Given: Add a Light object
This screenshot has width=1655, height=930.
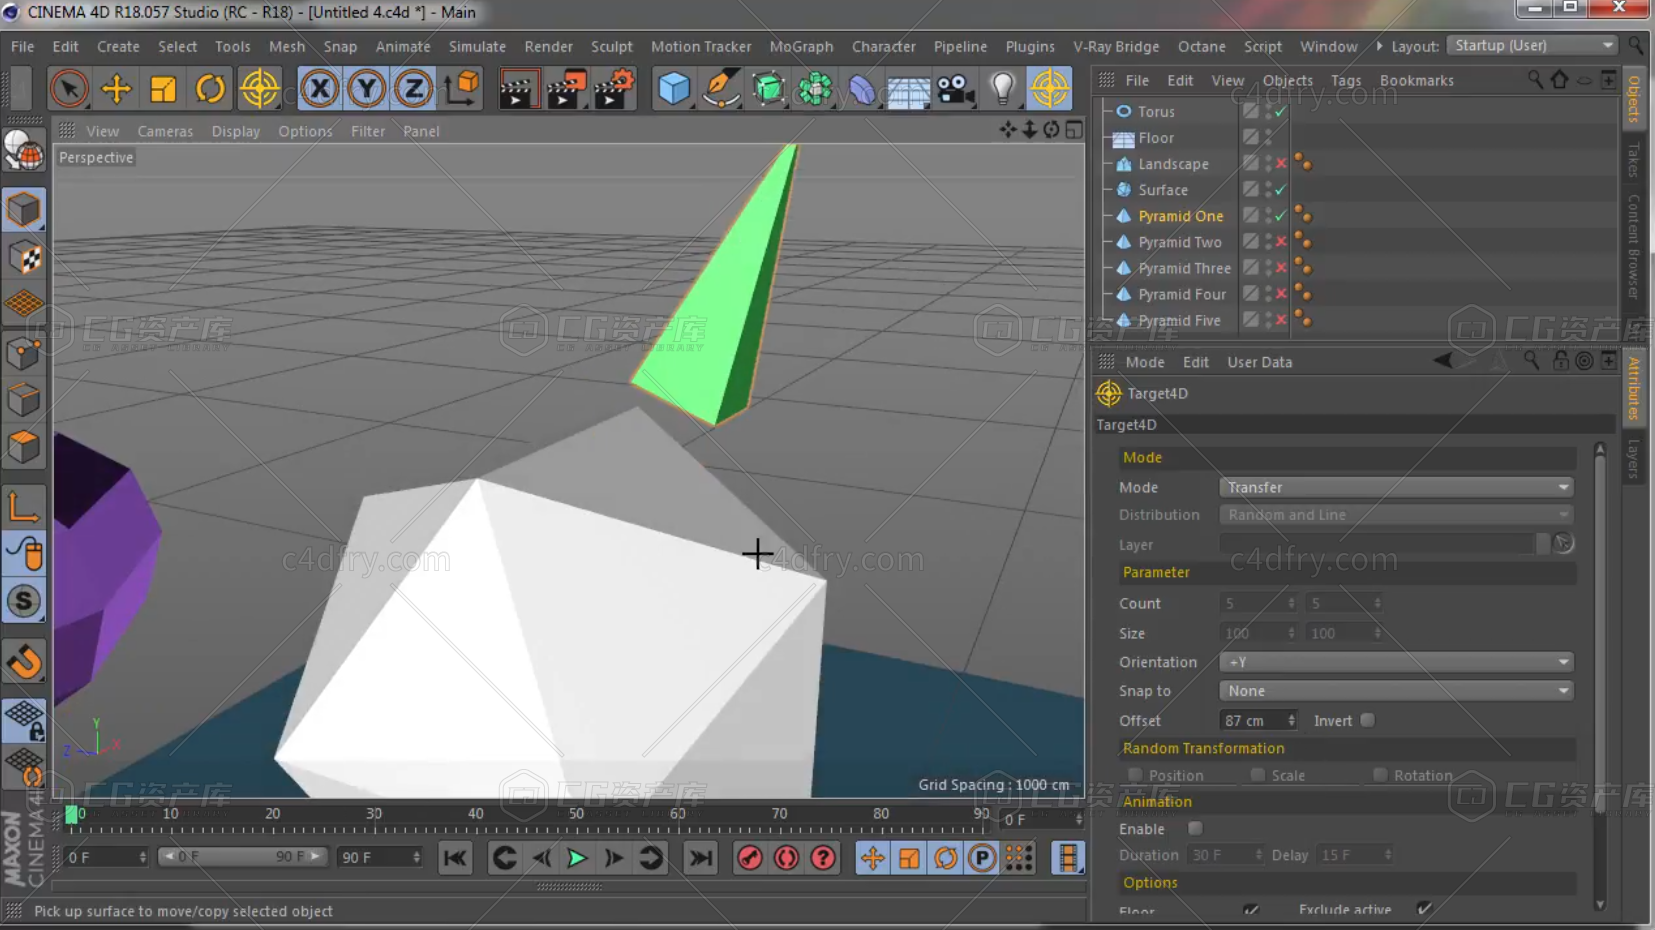Looking at the screenshot, I should pyautogui.click(x=1002, y=89).
